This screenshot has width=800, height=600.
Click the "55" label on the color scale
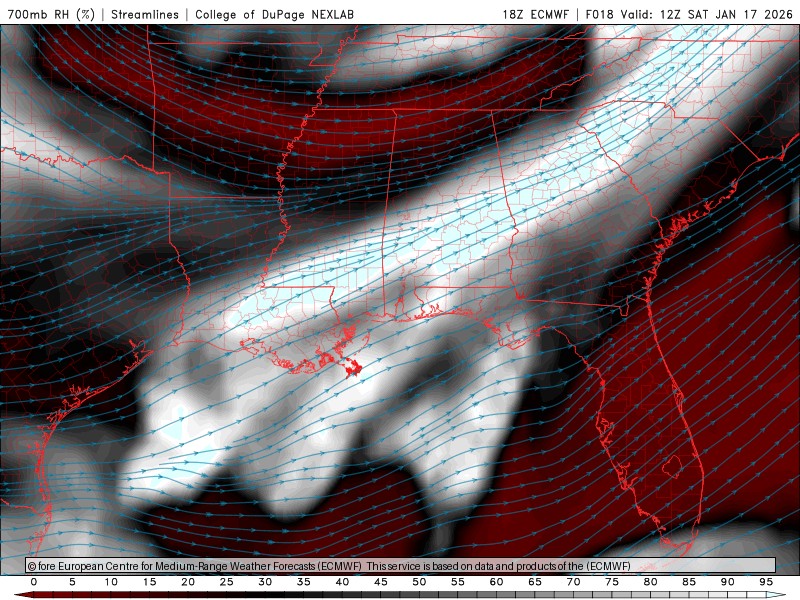tap(458, 582)
